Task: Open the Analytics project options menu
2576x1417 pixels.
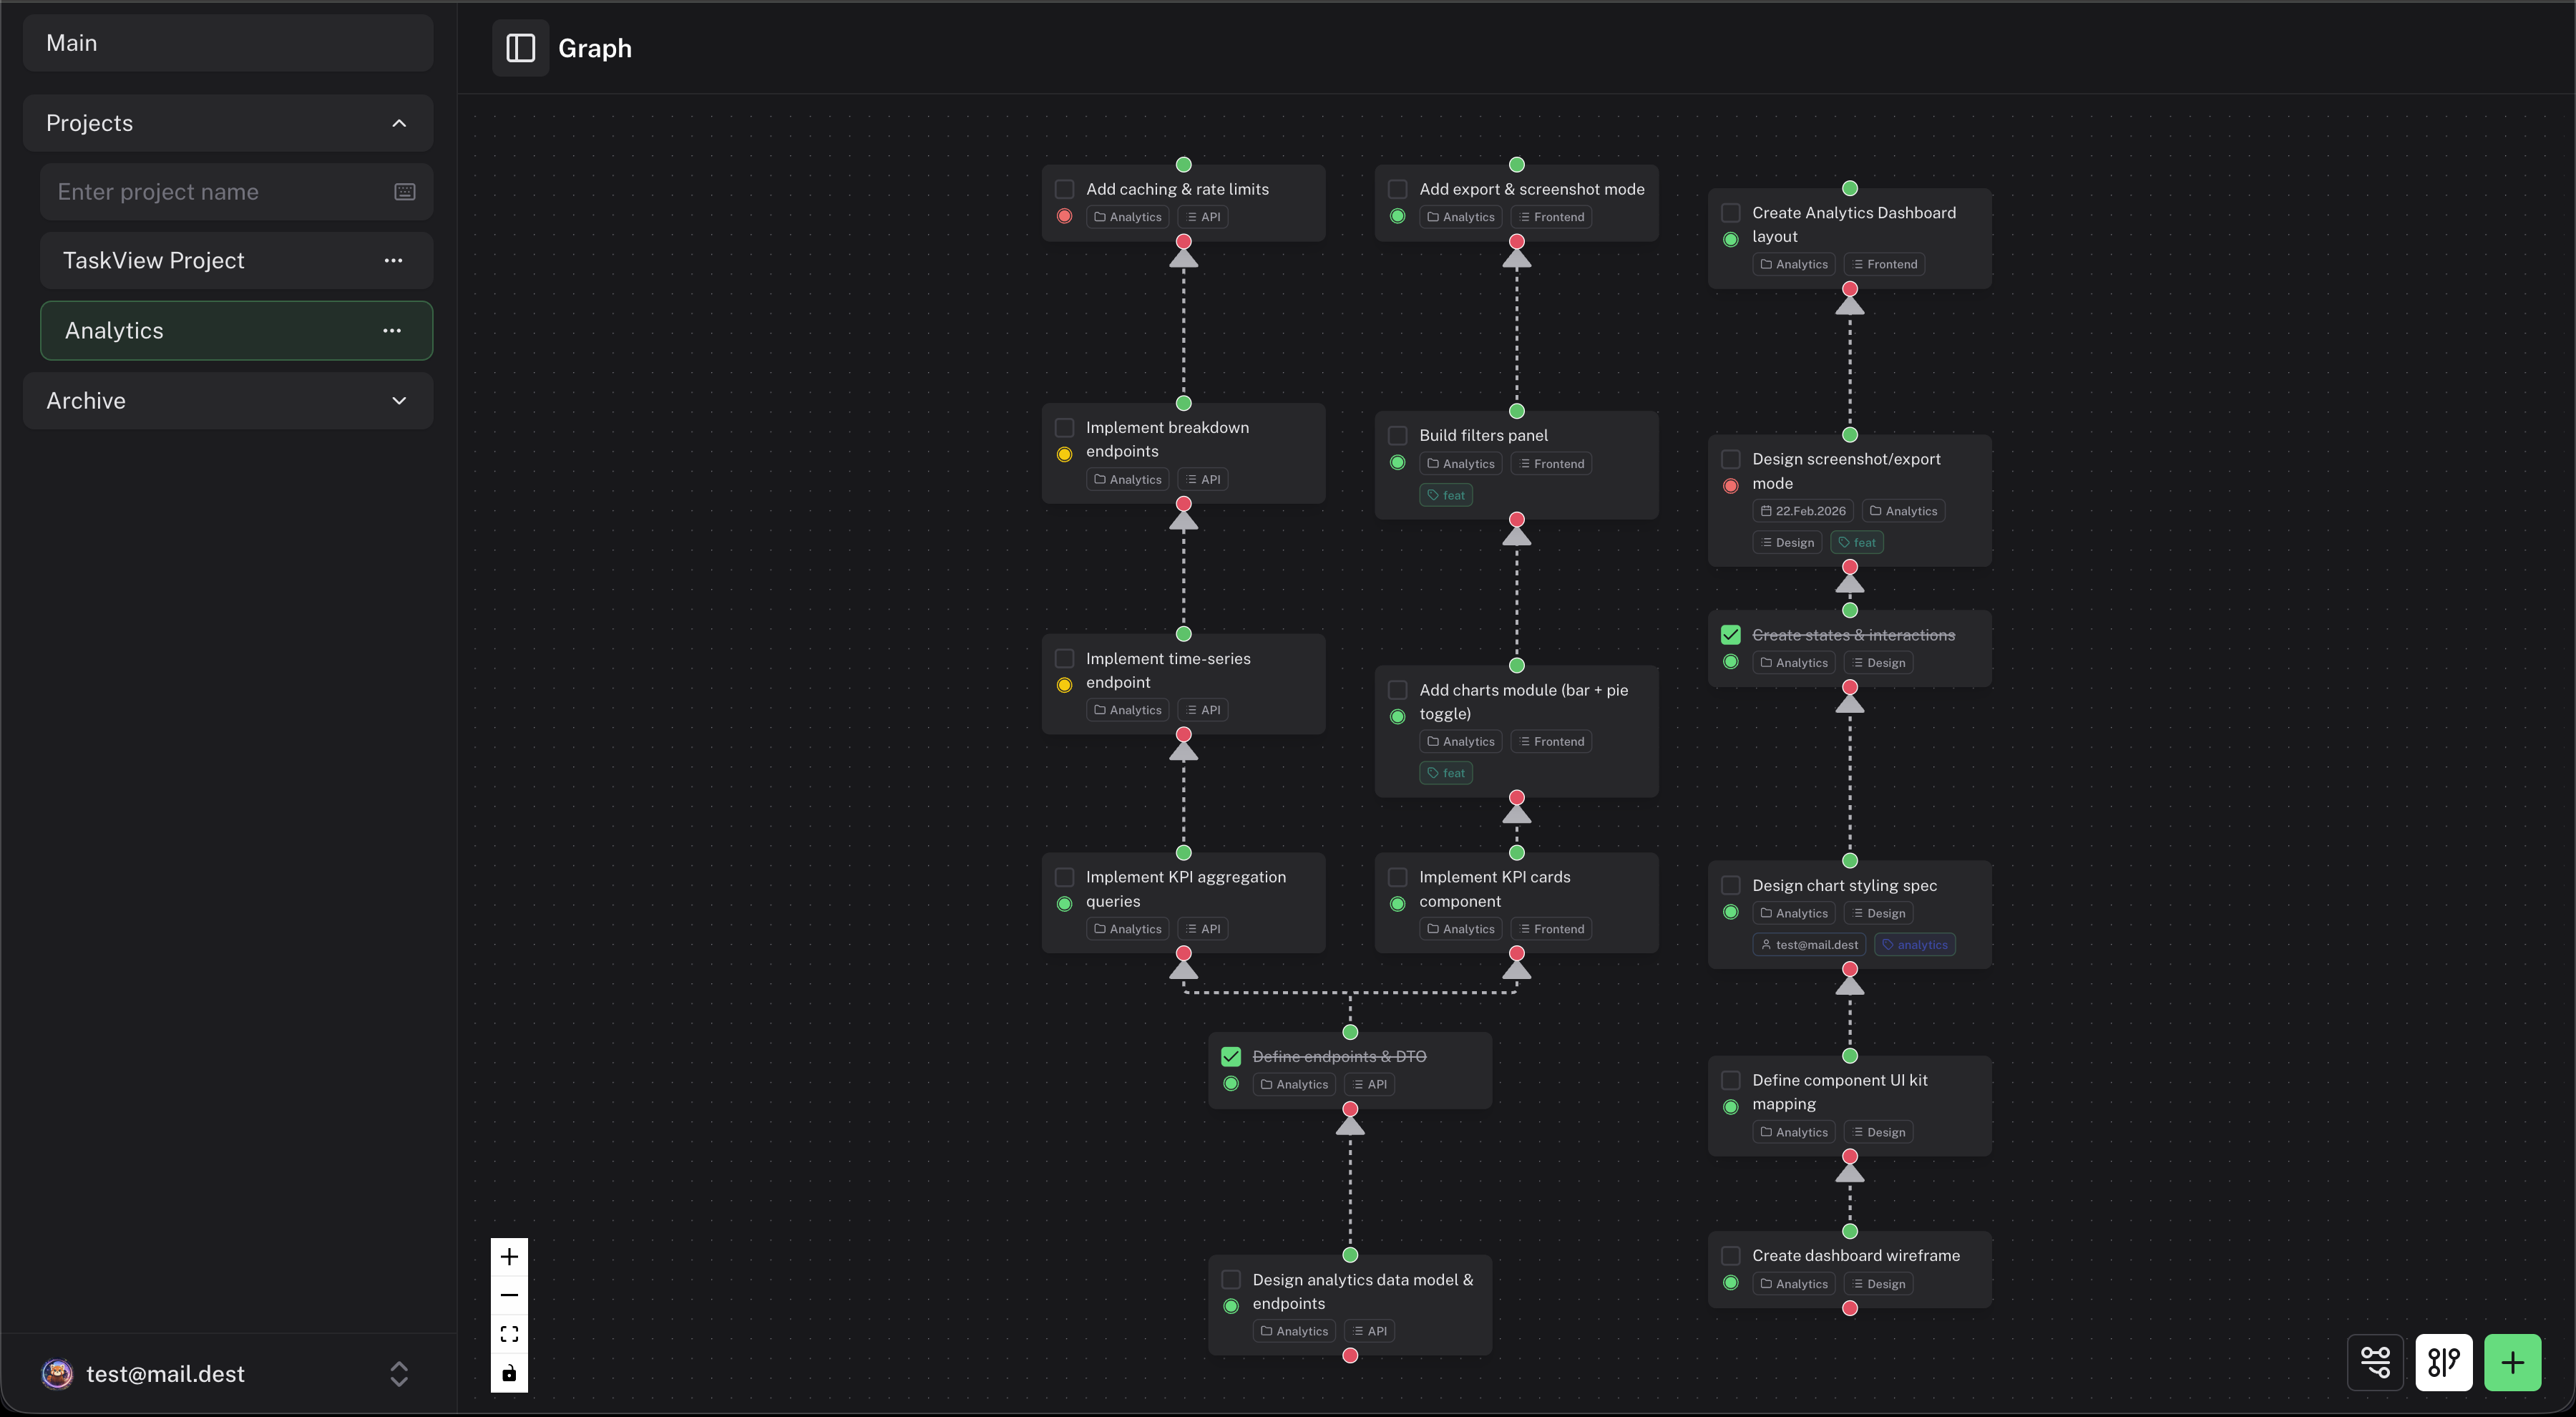Action: point(392,330)
